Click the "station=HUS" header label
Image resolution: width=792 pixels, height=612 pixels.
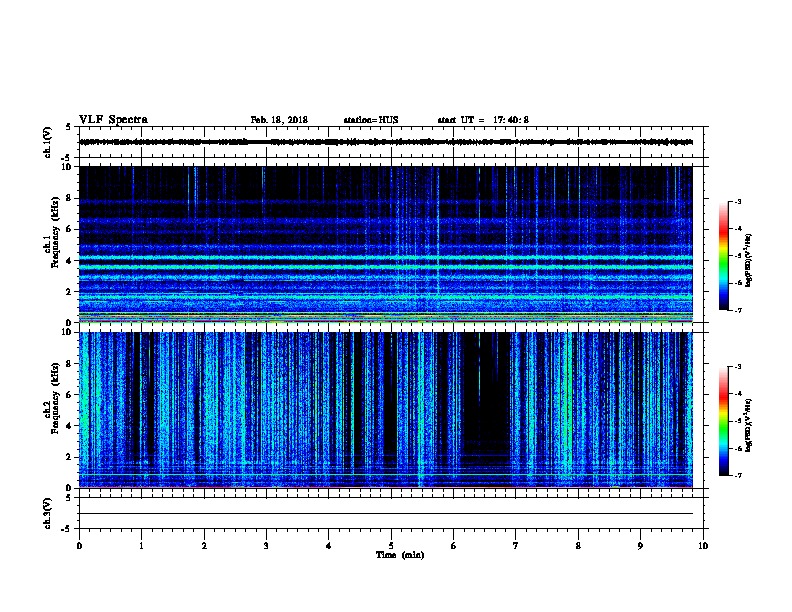(371, 120)
